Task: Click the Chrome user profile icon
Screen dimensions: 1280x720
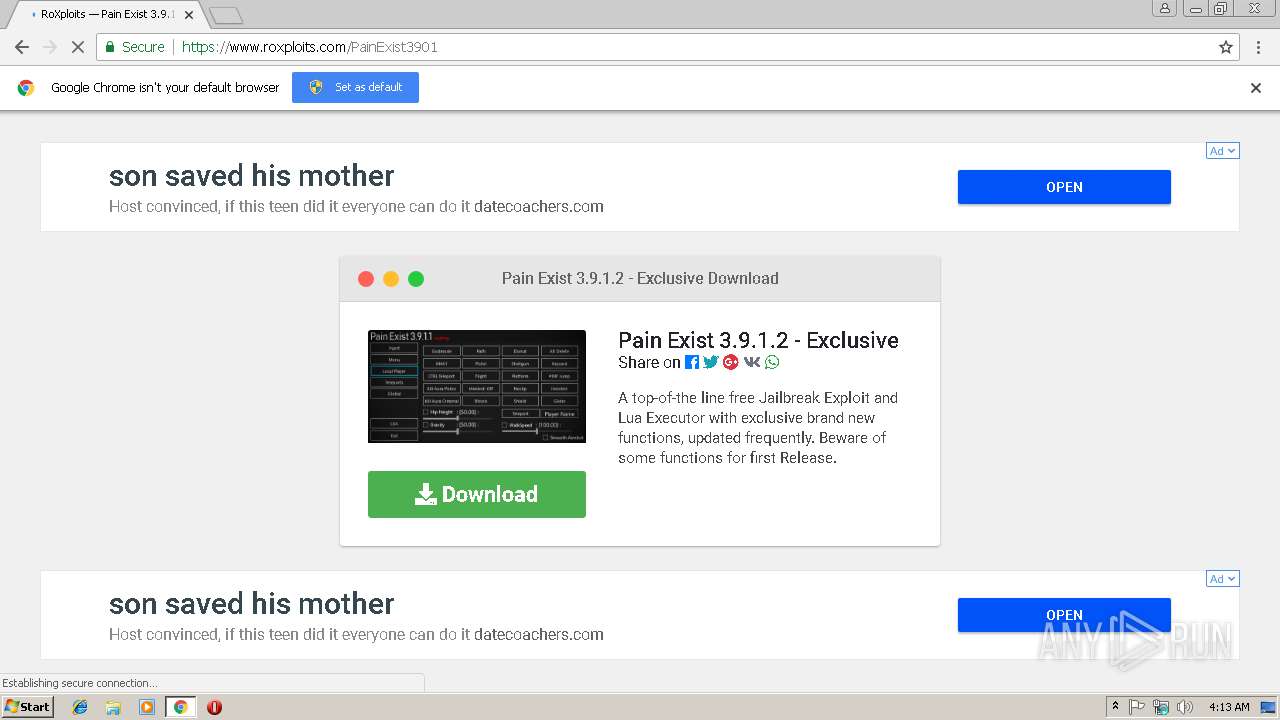Action: [x=1165, y=8]
